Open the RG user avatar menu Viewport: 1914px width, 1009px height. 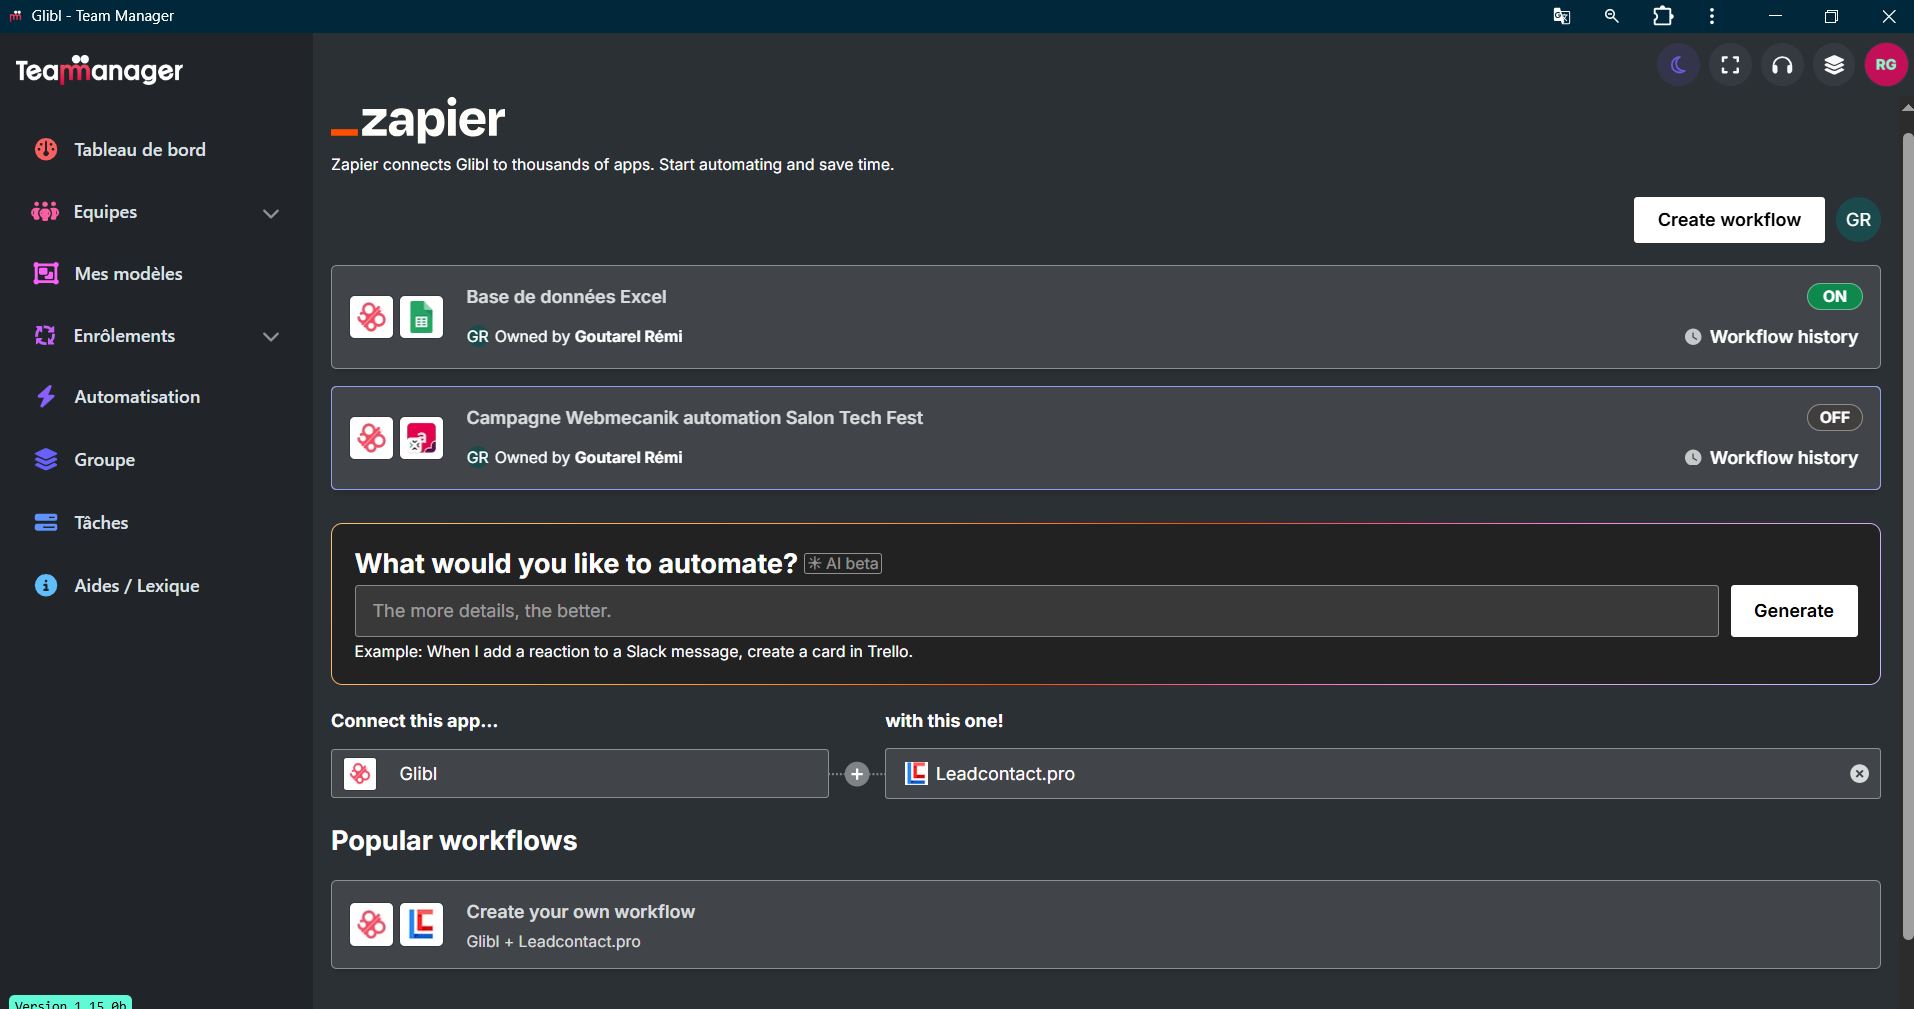click(1886, 66)
